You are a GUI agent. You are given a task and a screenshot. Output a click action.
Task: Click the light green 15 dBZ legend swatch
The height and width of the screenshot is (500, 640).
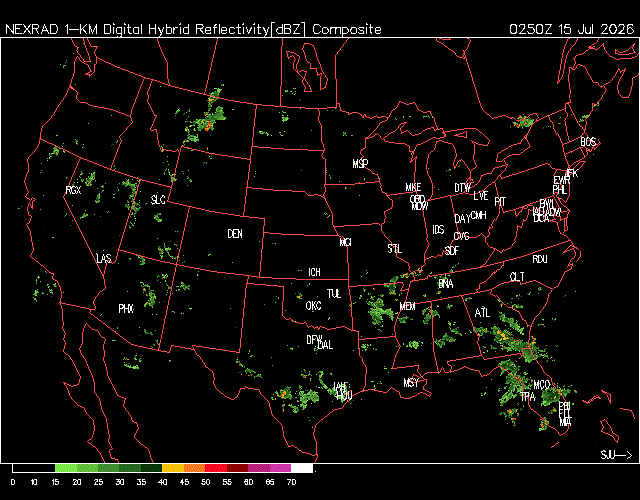tap(65, 468)
